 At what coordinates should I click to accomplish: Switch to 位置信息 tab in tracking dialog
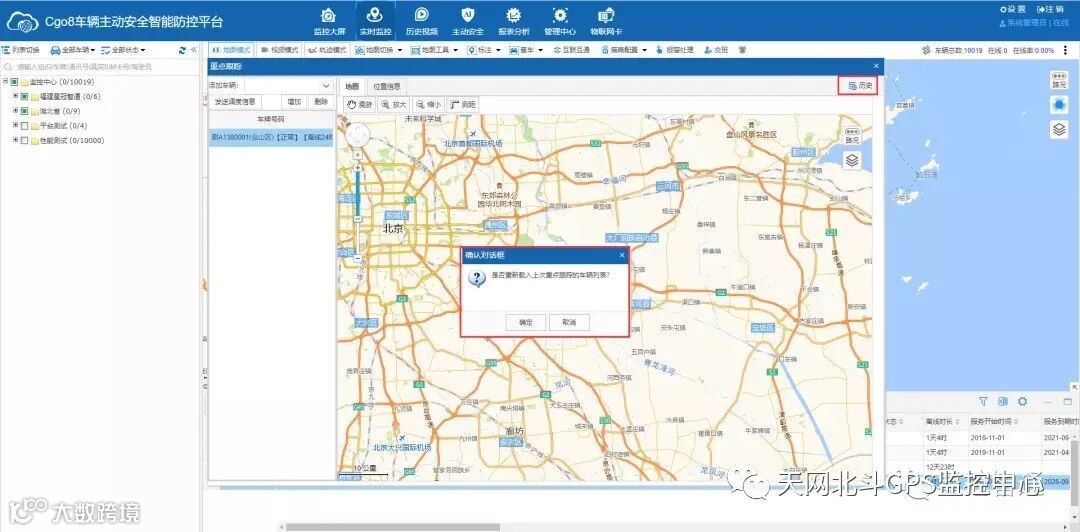[x=386, y=86]
